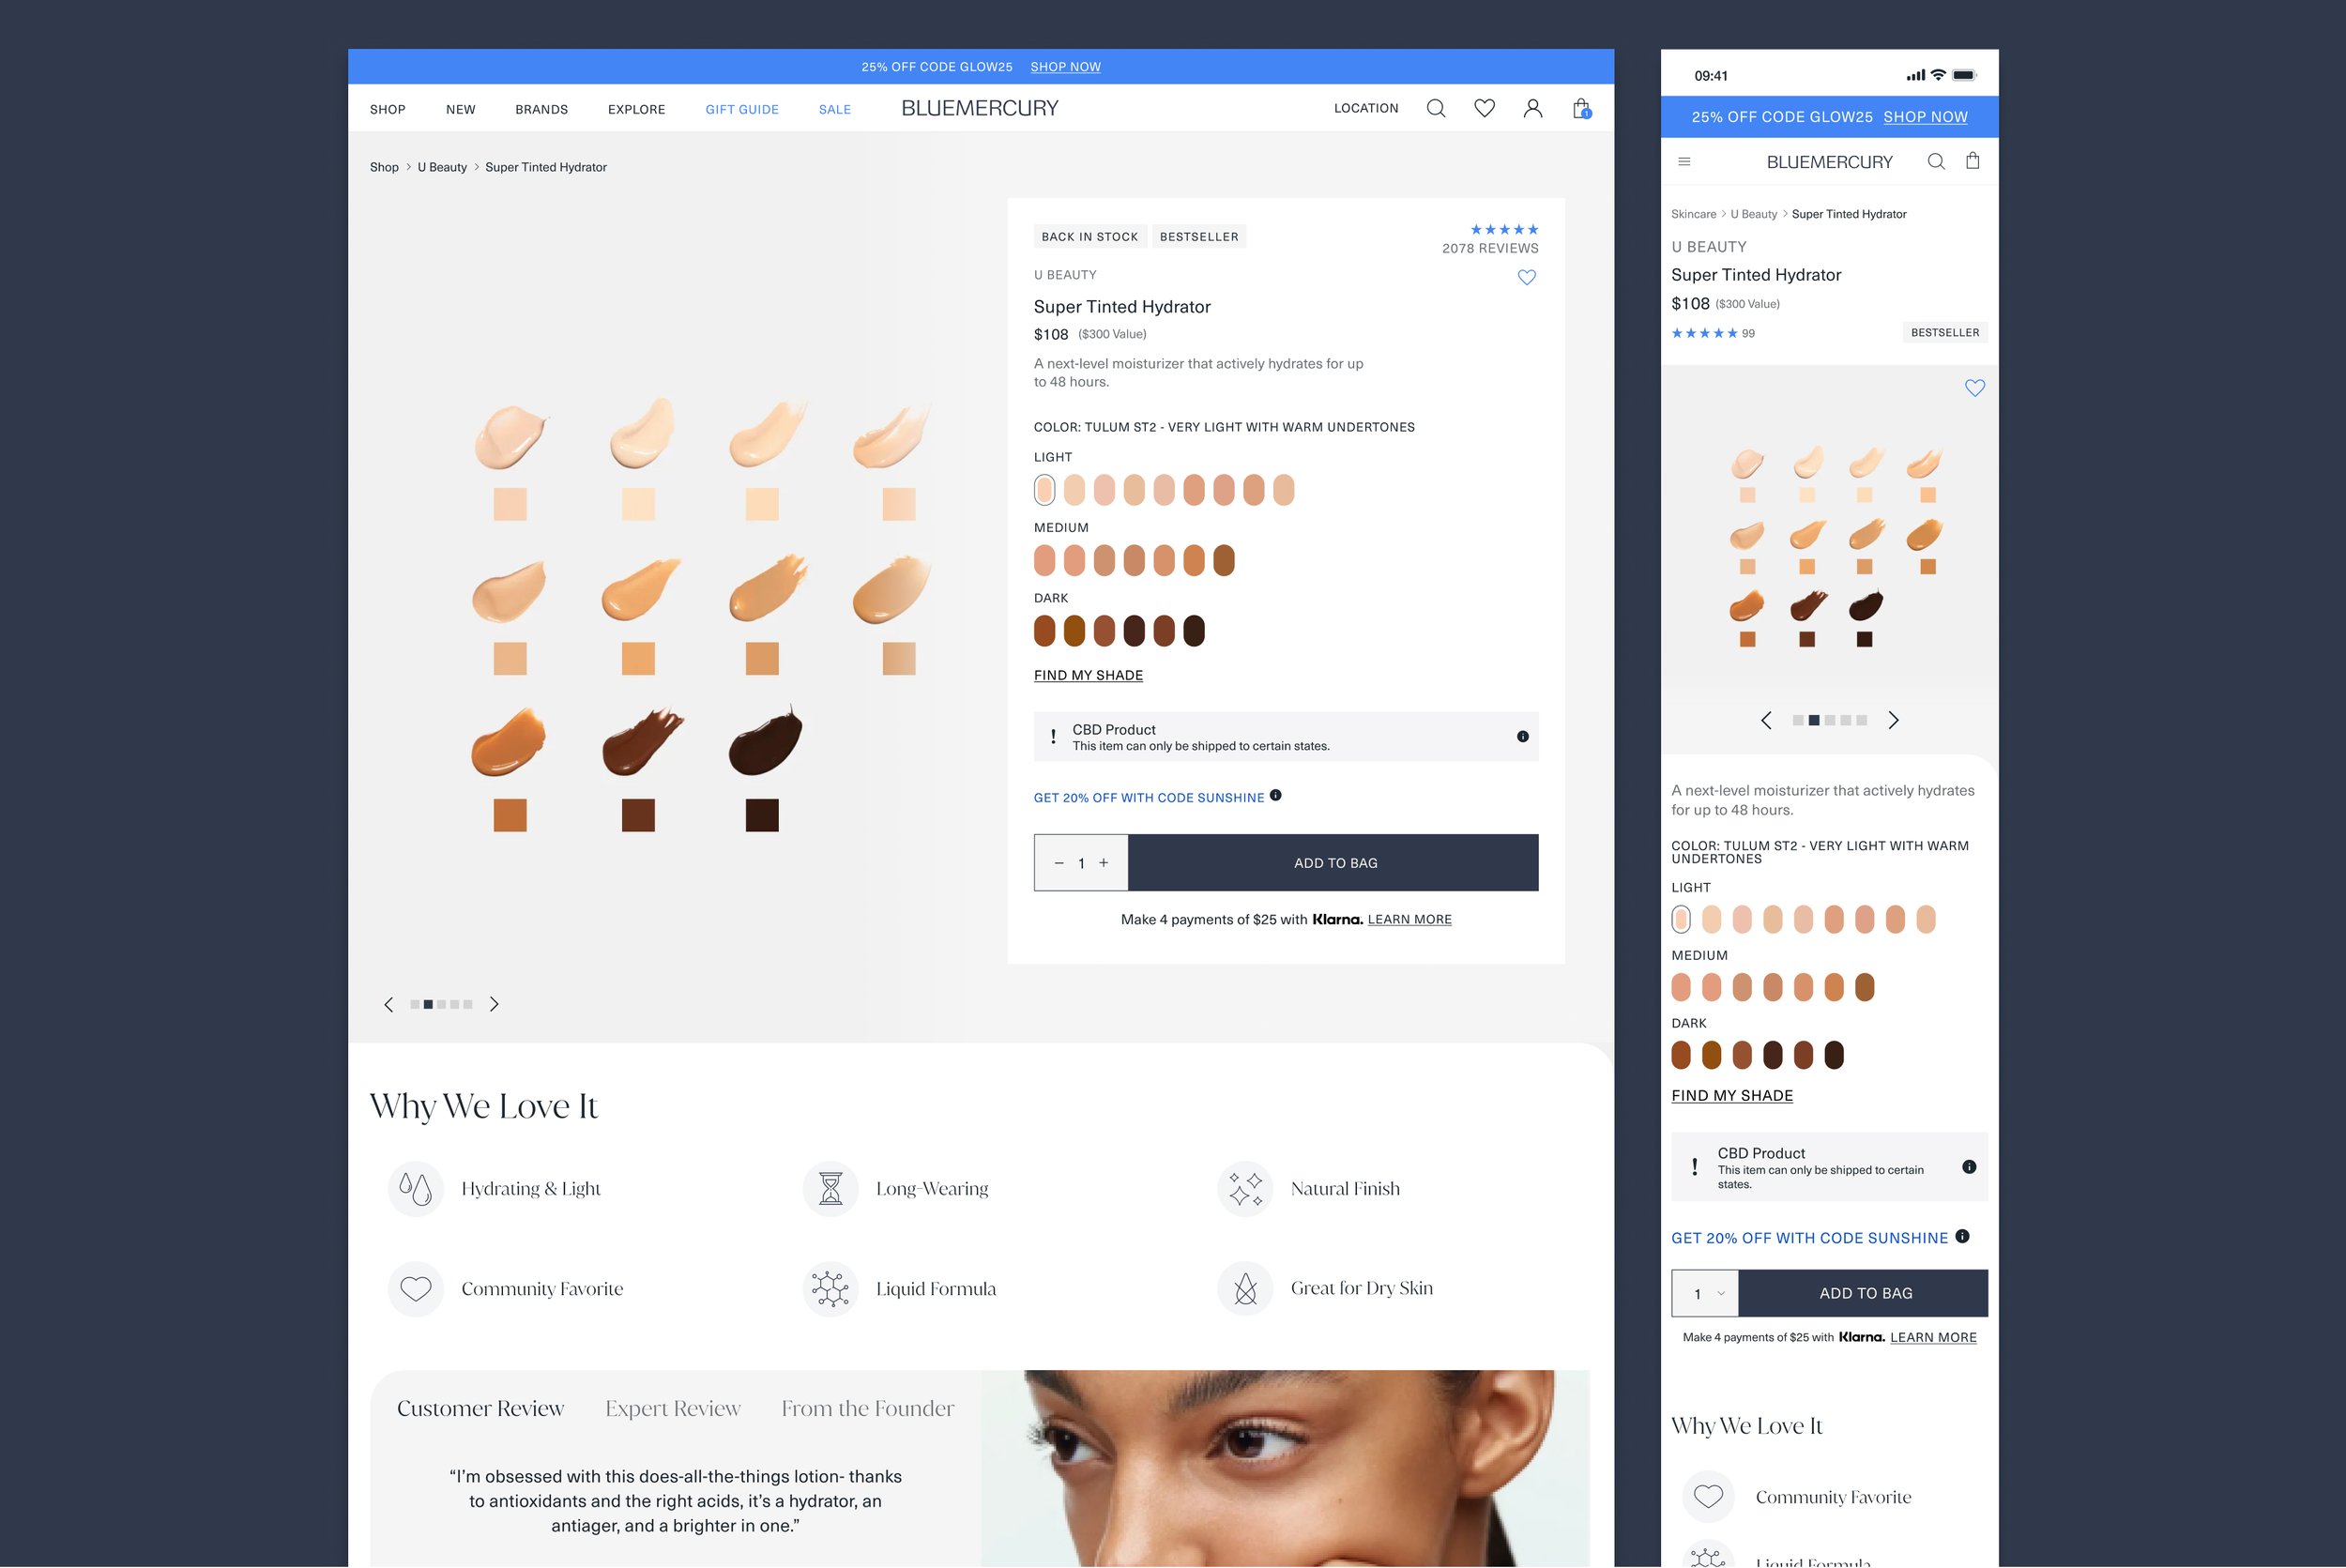Select last DARK shade swatch on desktop
2346x1568 pixels.
click(1194, 631)
